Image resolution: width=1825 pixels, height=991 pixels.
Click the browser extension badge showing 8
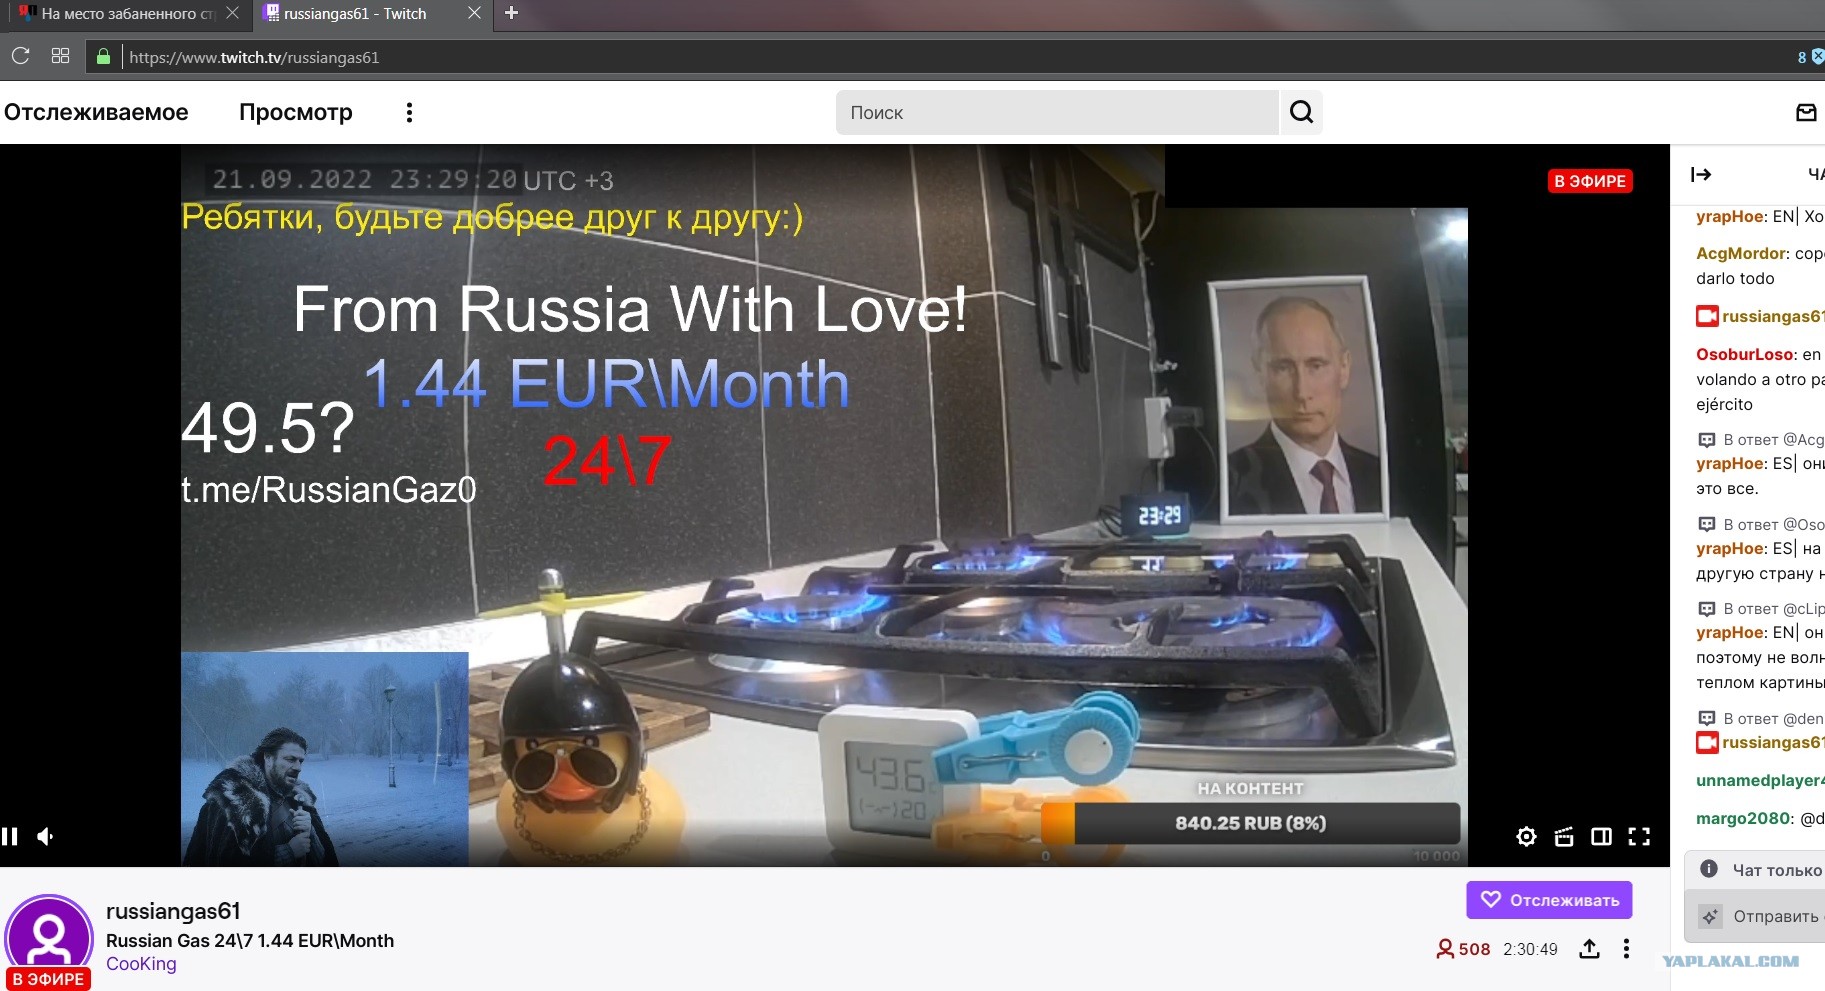click(1810, 57)
